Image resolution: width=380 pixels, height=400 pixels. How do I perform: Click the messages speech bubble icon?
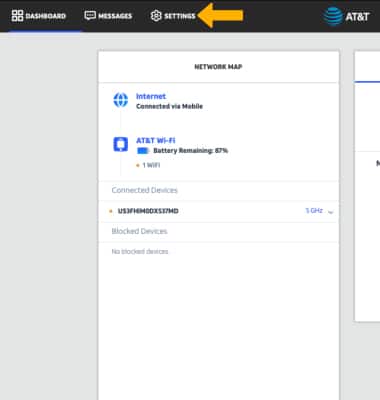pyautogui.click(x=90, y=16)
